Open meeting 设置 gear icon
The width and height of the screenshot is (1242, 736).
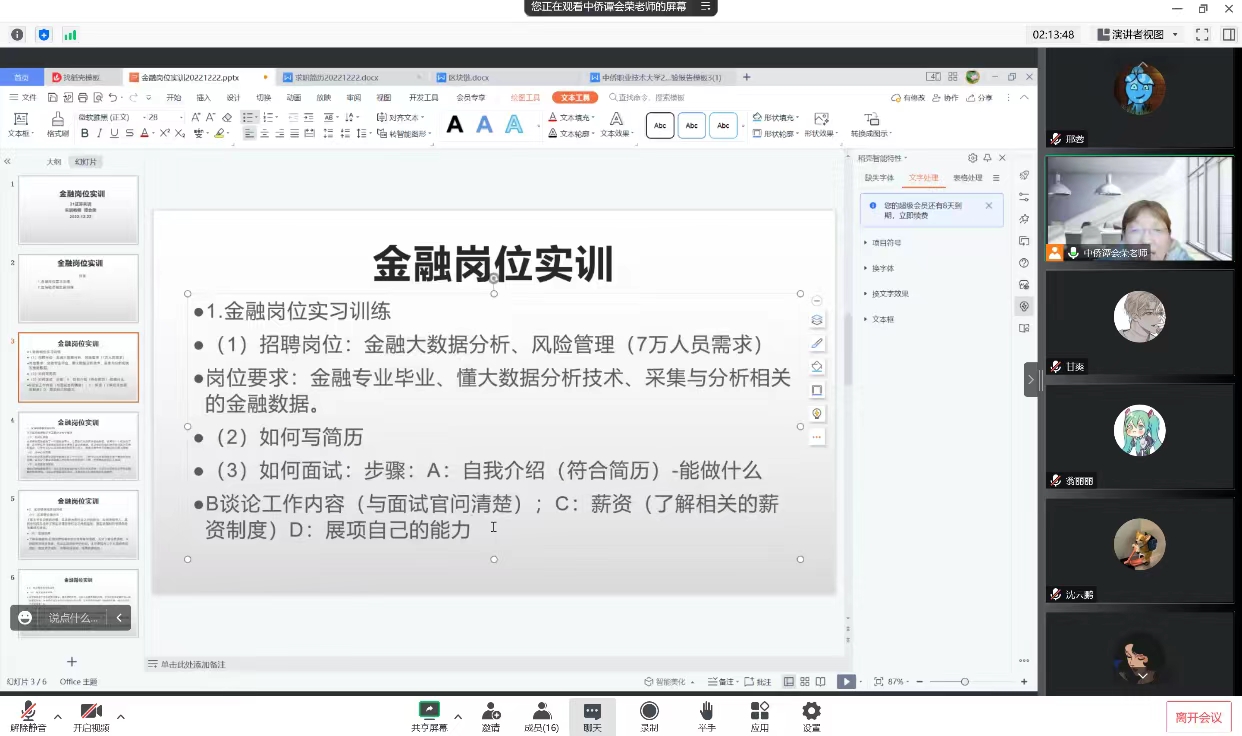click(811, 714)
